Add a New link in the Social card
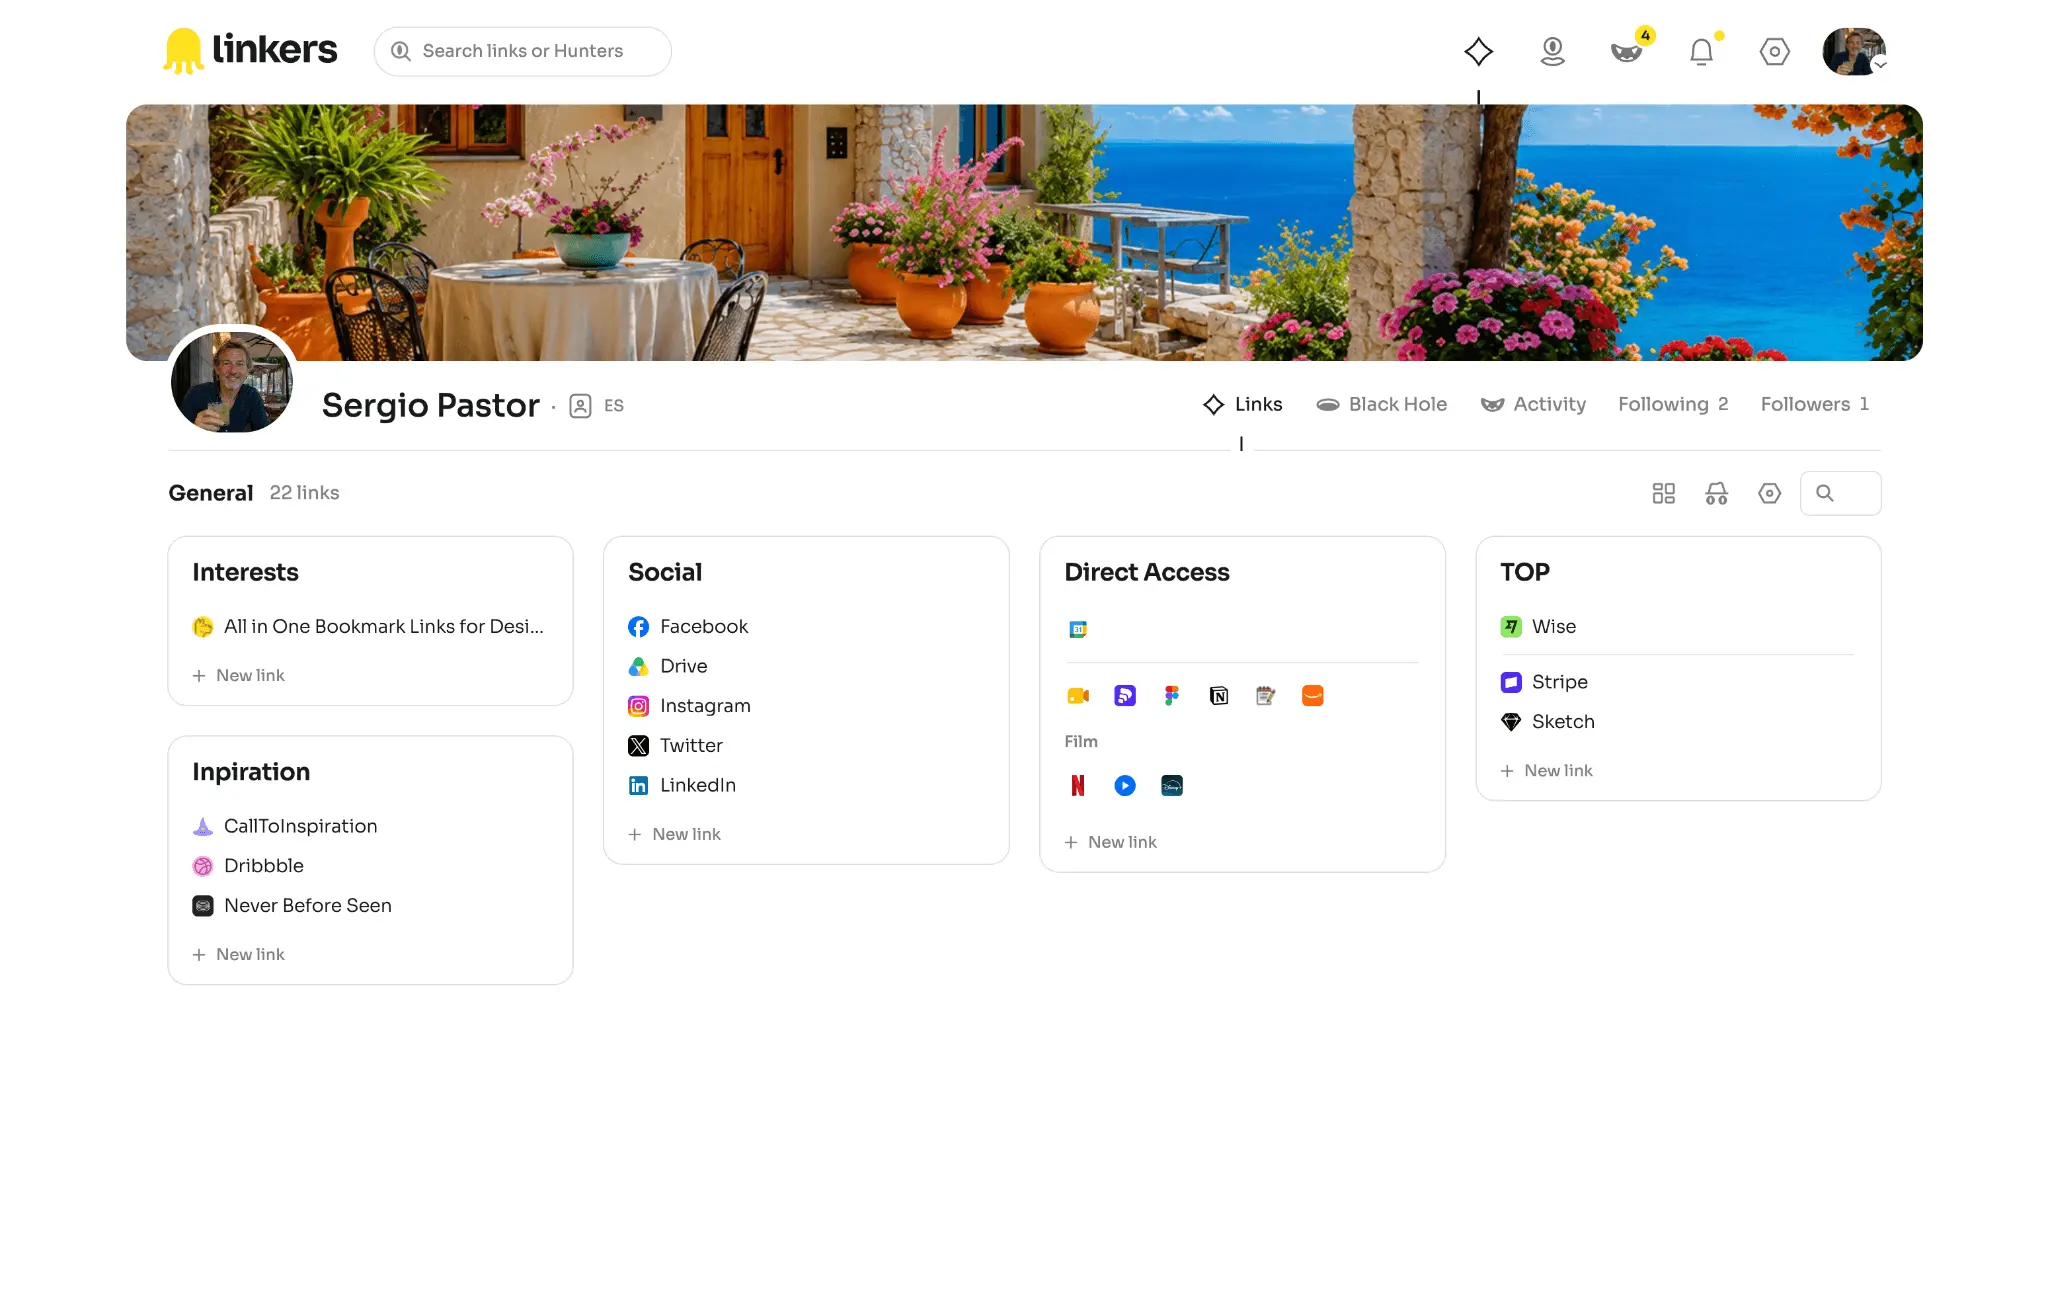Screen dimensions: 2048x1304 [674, 834]
